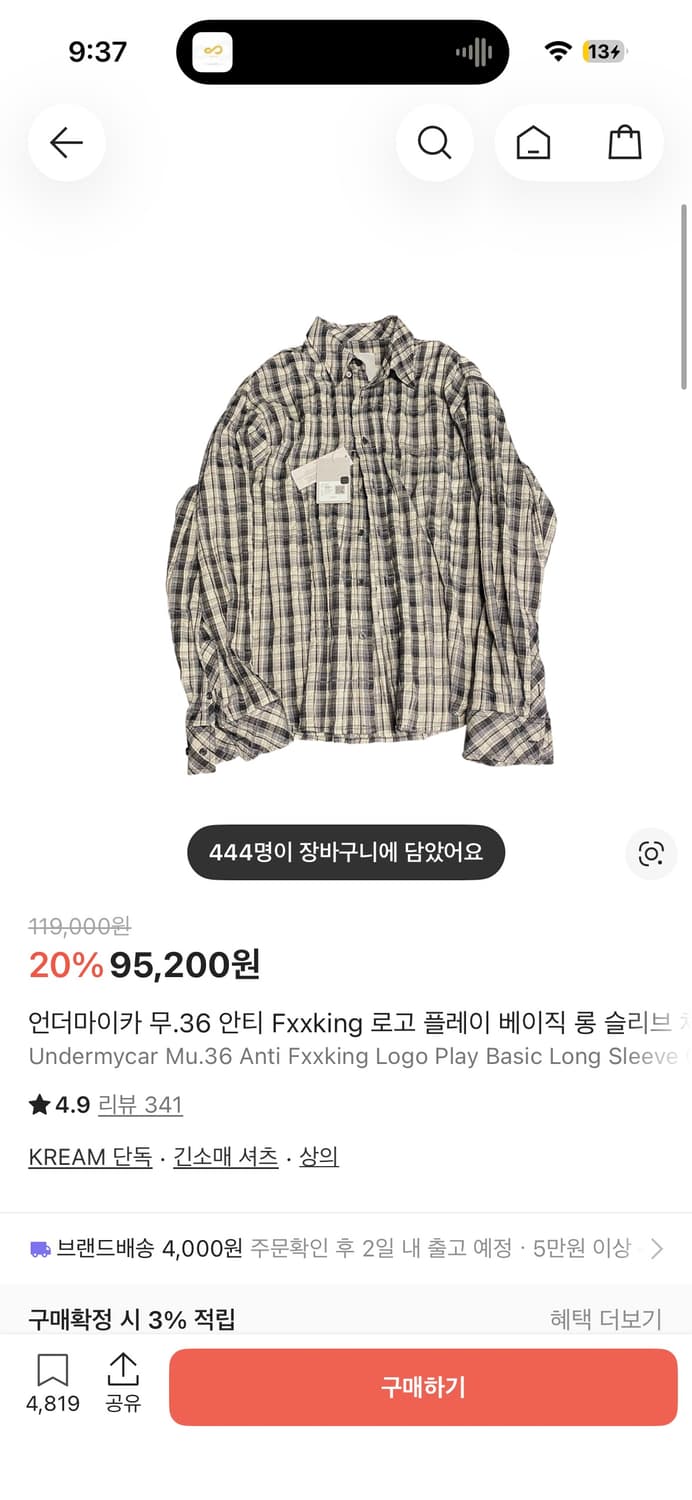The width and height of the screenshot is (692, 1500).
Task: Tap the 444명이 장바구니에 담았어요 badge
Action: [345, 853]
